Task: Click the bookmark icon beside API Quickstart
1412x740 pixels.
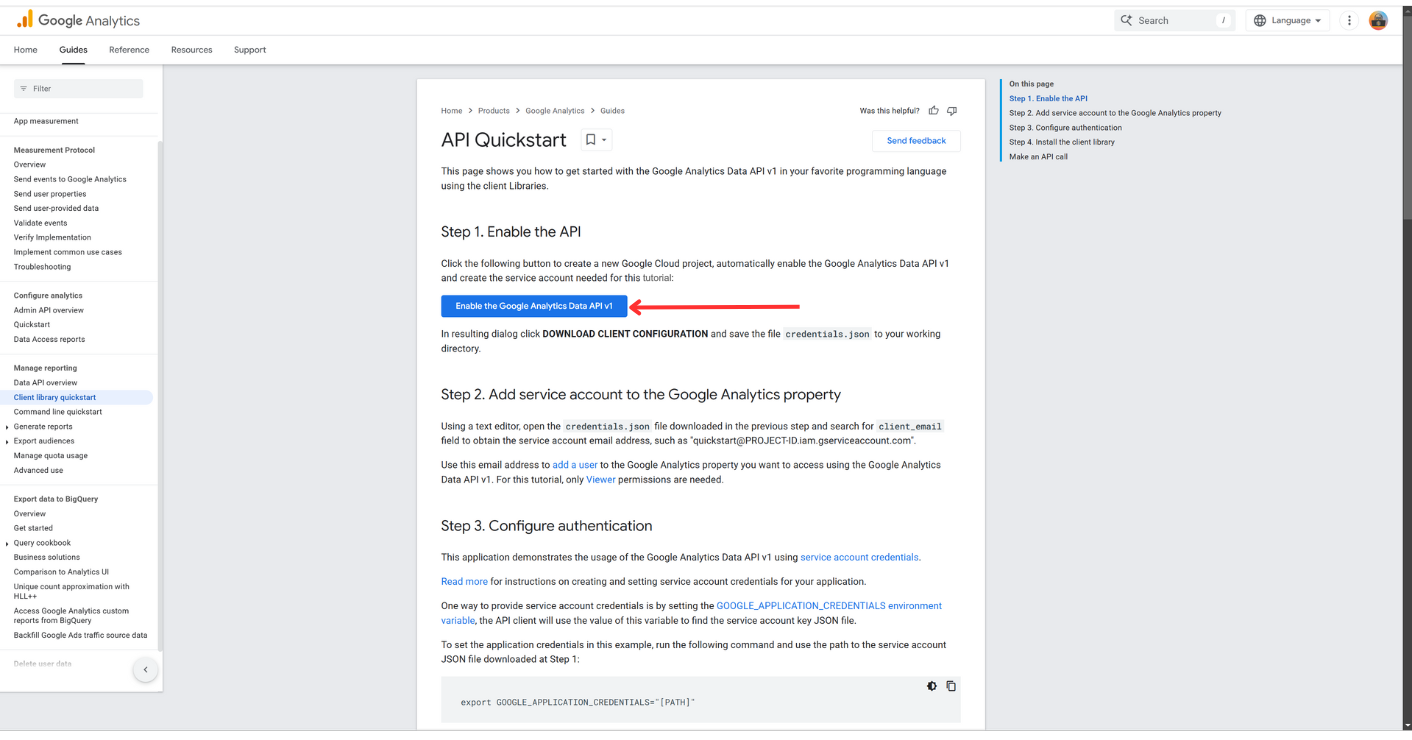Action: (590, 140)
